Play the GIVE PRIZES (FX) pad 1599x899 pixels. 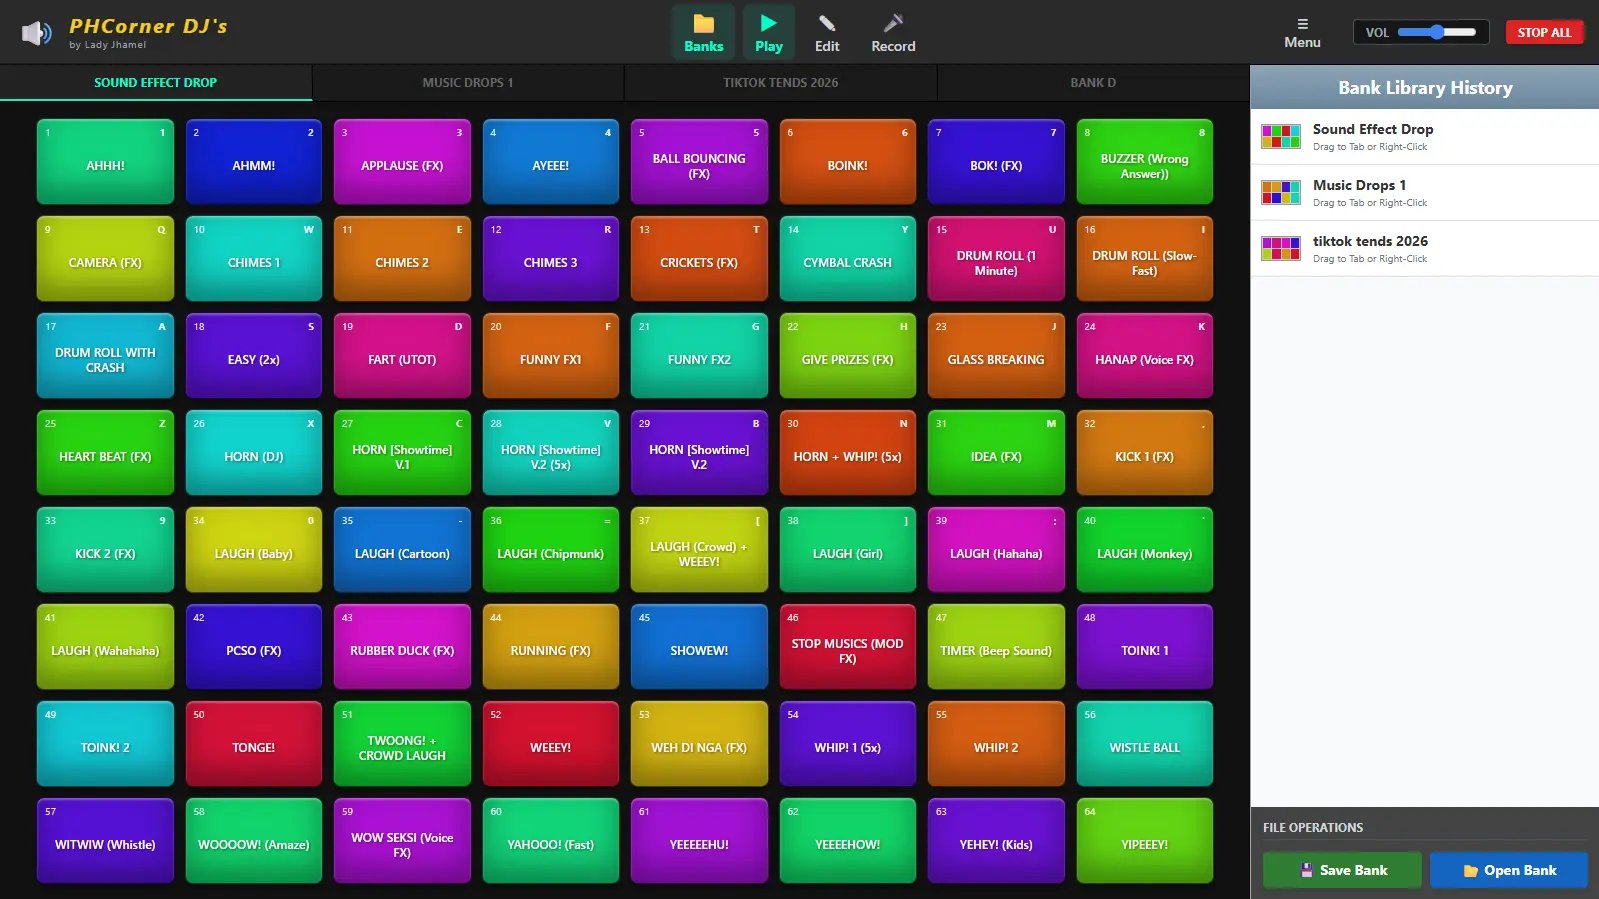tap(848, 356)
